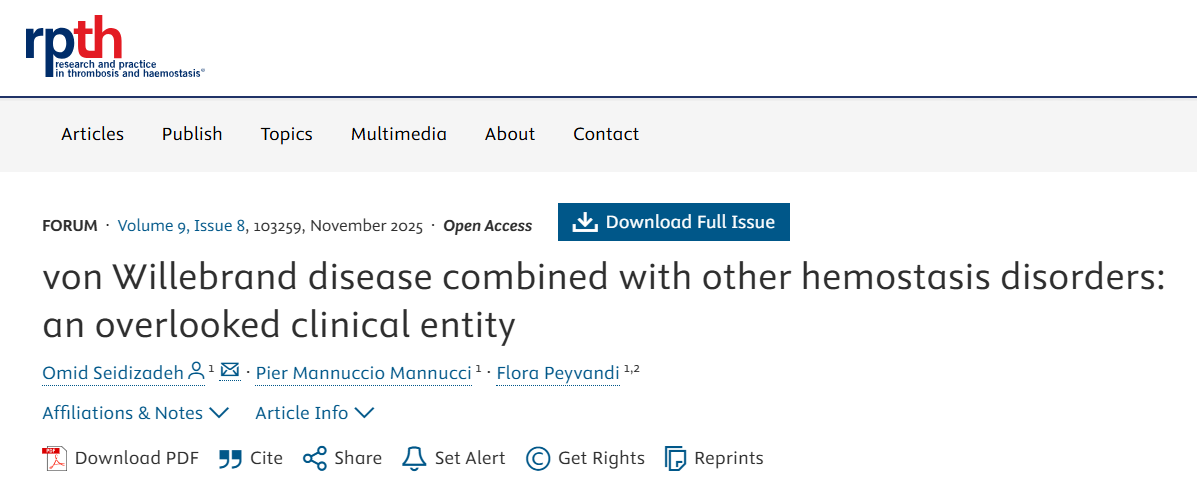The width and height of the screenshot is (1197, 483).
Task: Click the Reprints document icon
Action: coord(676,459)
